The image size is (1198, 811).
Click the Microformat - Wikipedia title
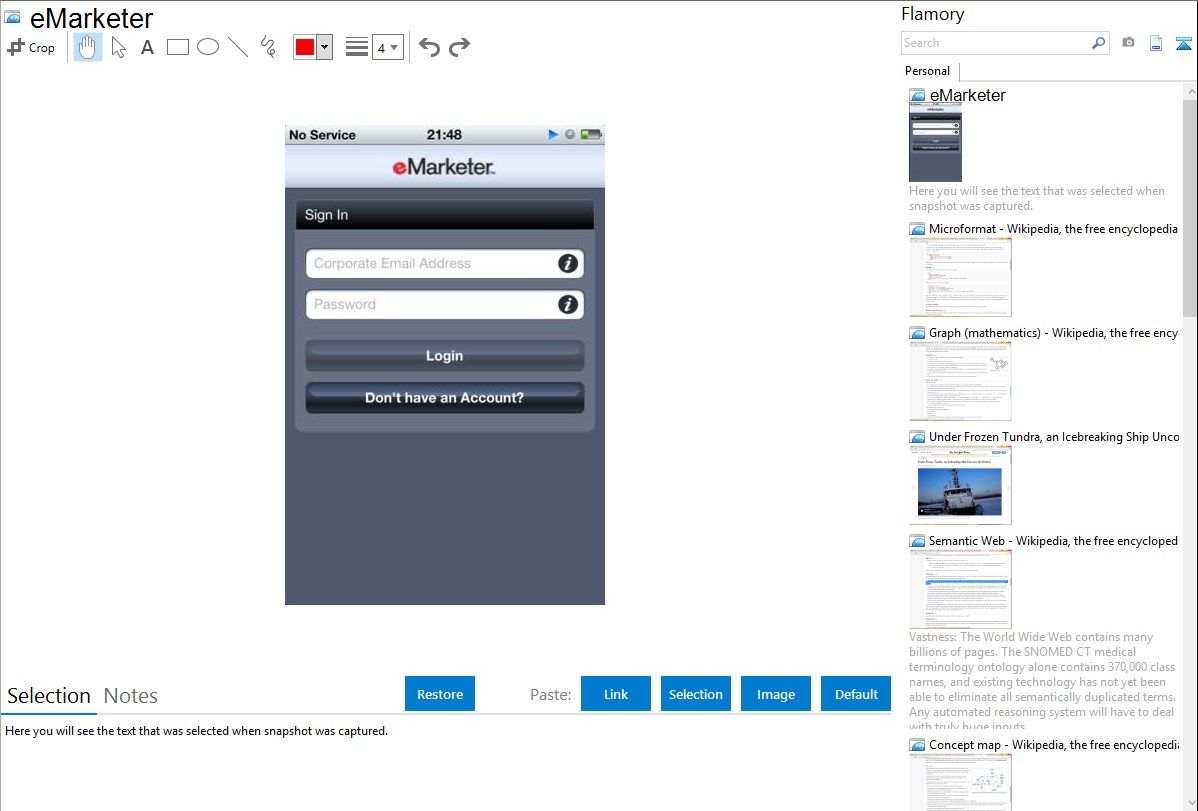pyautogui.click(x=1053, y=229)
